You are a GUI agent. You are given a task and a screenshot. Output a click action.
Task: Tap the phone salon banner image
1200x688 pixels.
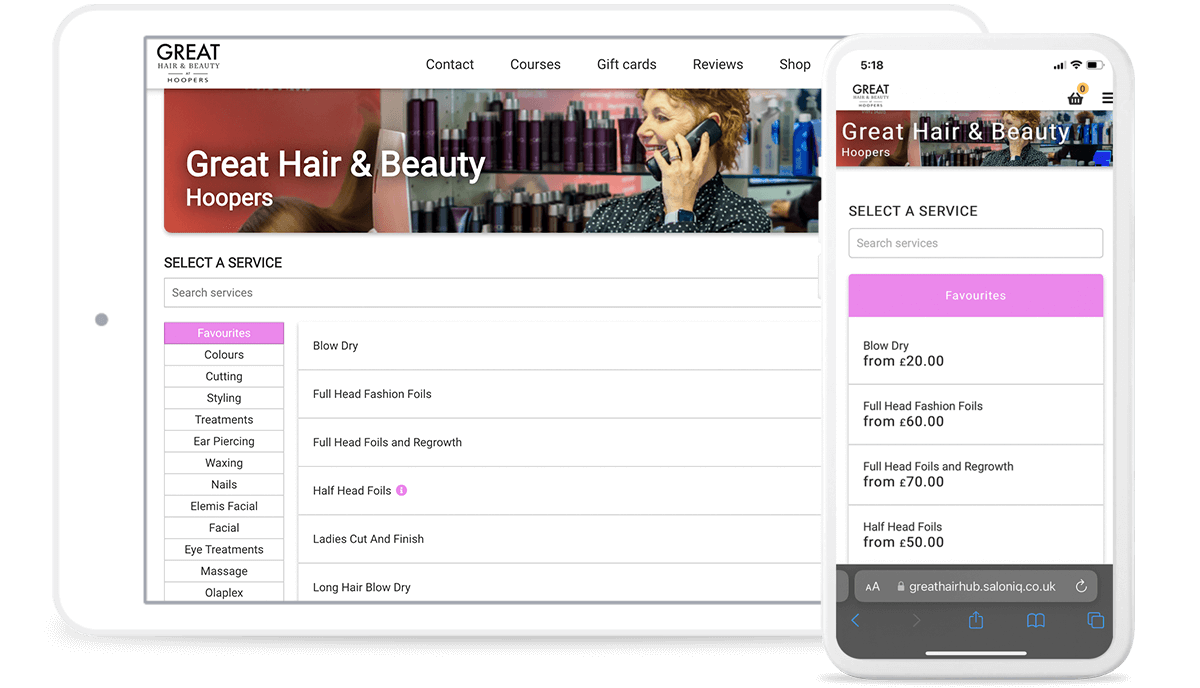coord(974,138)
